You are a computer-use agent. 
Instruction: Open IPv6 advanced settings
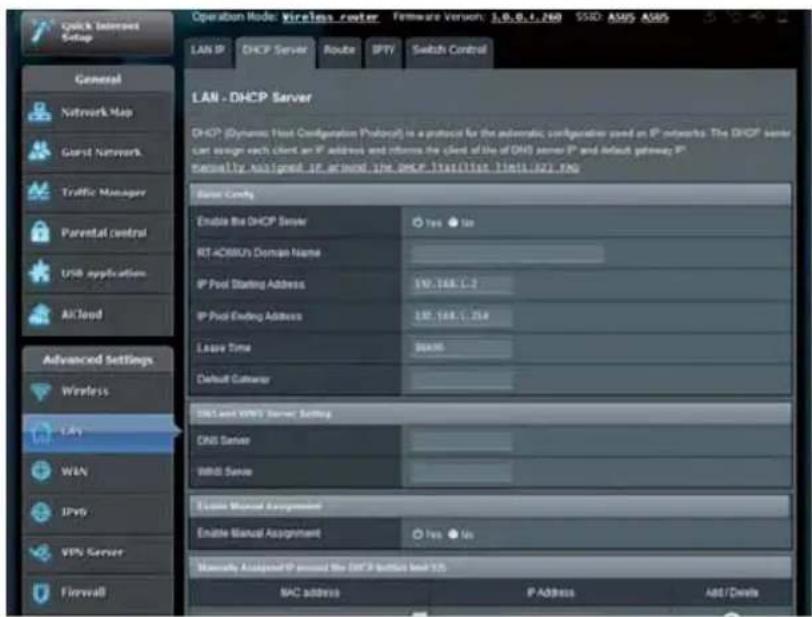(x=98, y=512)
